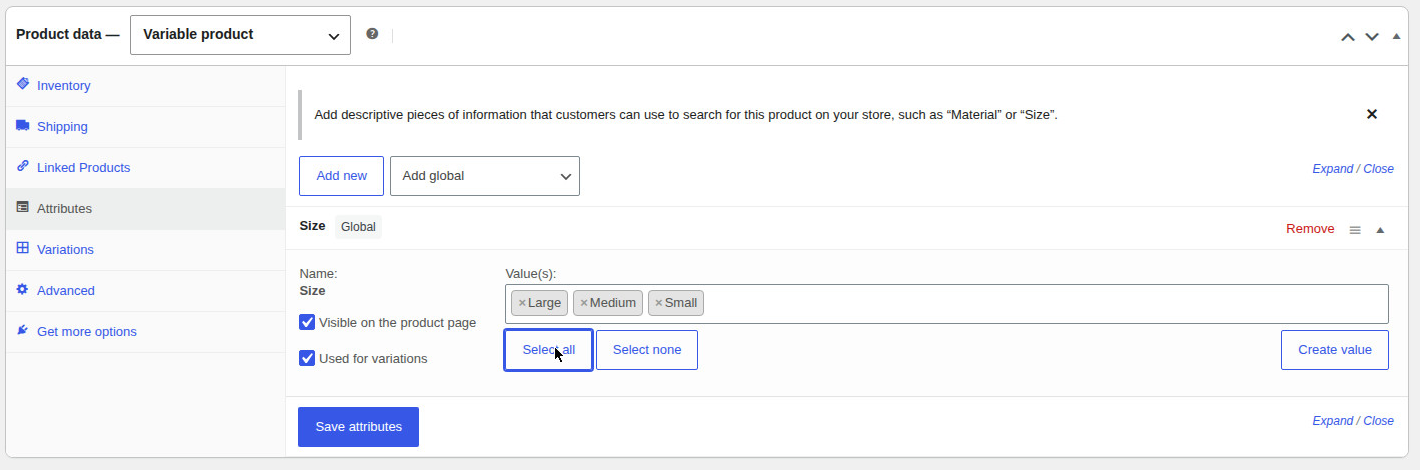Viewport: 1420px width, 470px height.
Task: Open the Linked Products tab
Action: click(146, 168)
